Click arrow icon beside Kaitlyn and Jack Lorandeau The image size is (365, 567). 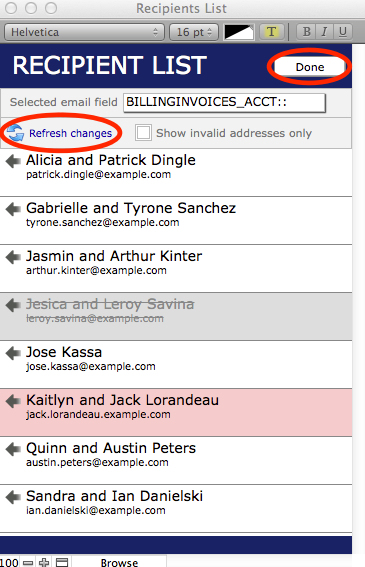point(13,401)
